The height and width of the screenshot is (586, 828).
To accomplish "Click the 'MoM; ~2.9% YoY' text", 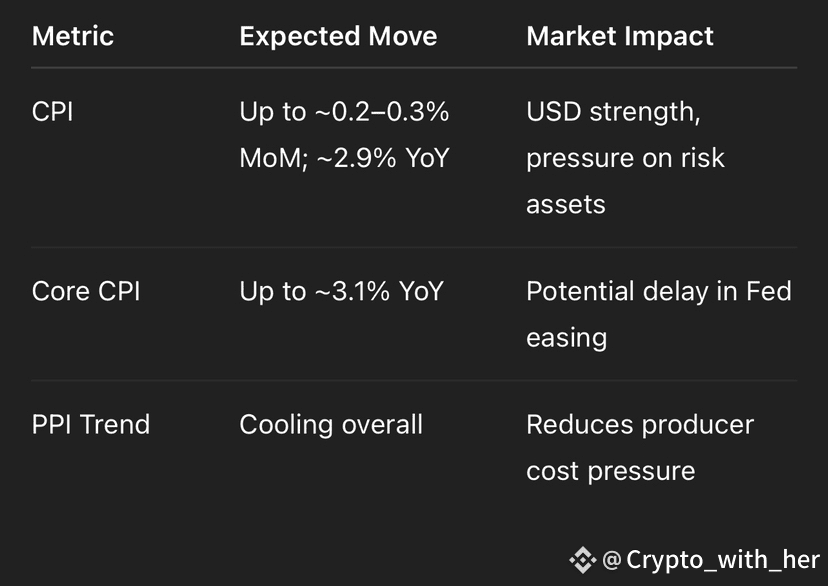I will (x=344, y=158).
